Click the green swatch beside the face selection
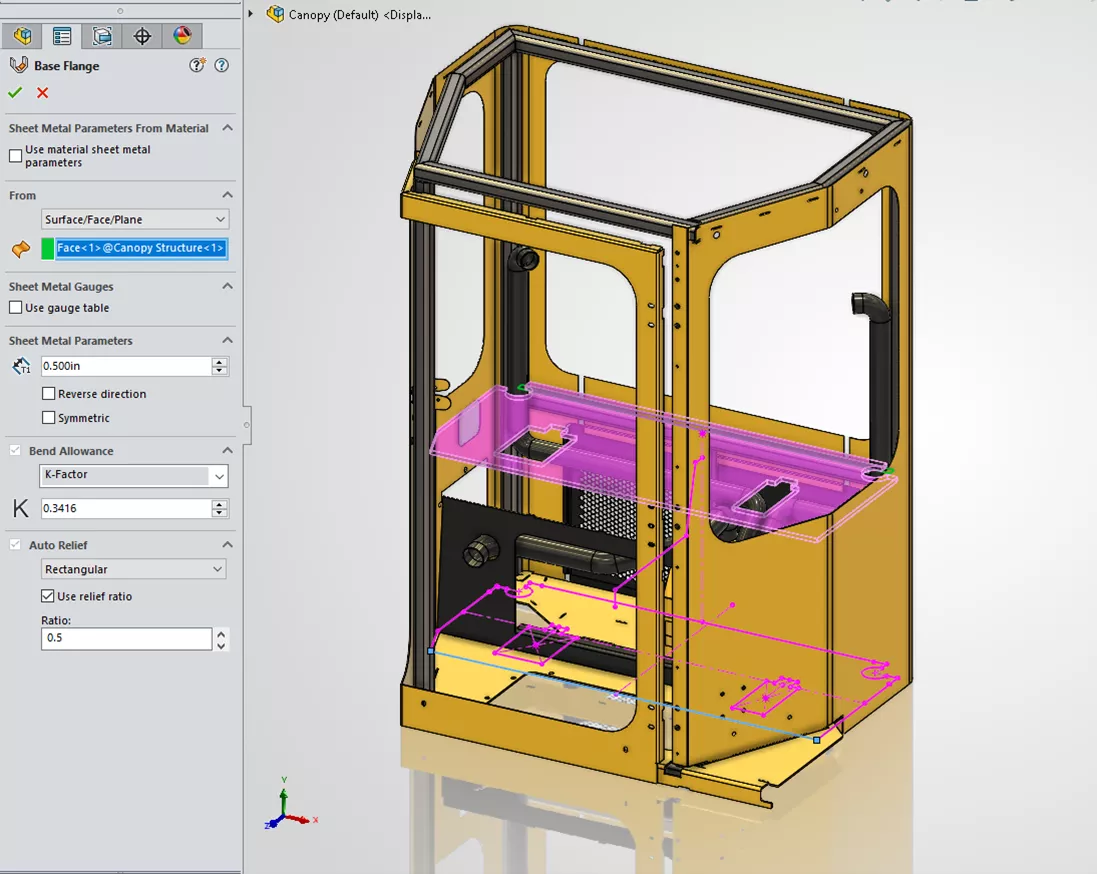The image size is (1097, 874). click(47, 249)
